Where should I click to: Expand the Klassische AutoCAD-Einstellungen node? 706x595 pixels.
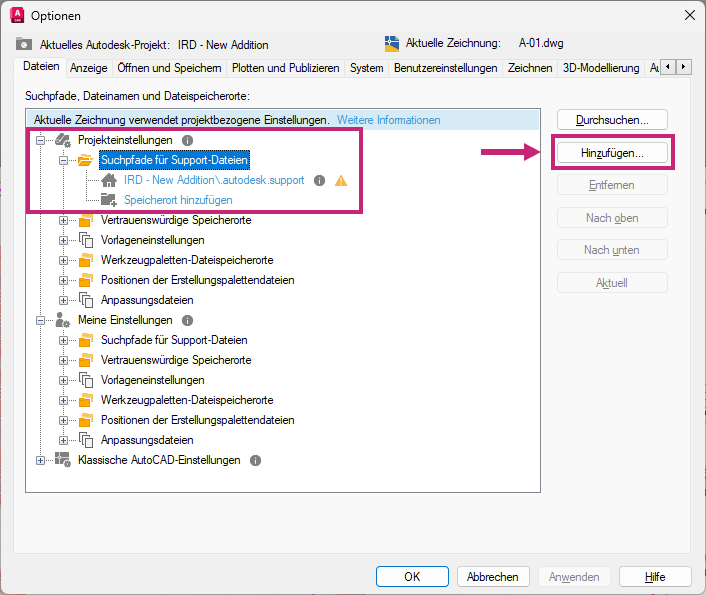click(x=41, y=460)
